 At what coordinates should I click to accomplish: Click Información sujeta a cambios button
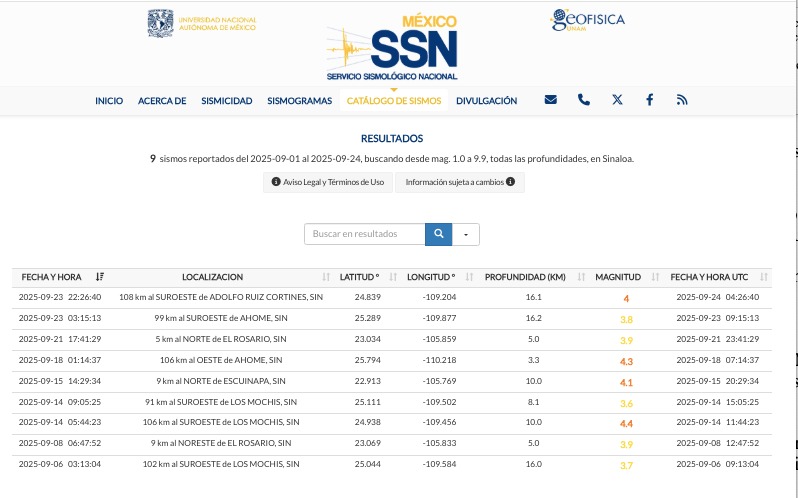point(460,182)
